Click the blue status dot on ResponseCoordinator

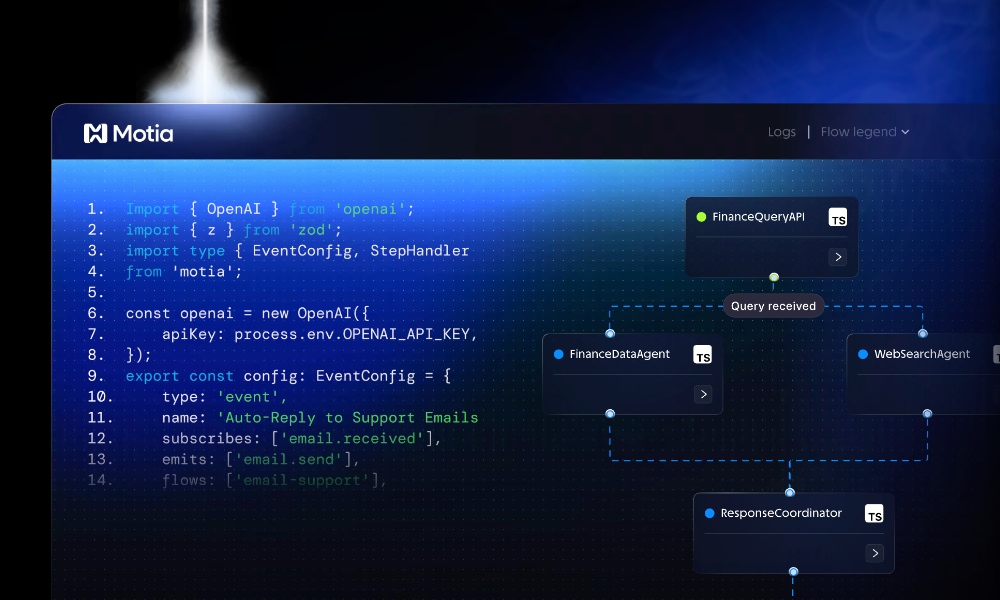(x=709, y=513)
